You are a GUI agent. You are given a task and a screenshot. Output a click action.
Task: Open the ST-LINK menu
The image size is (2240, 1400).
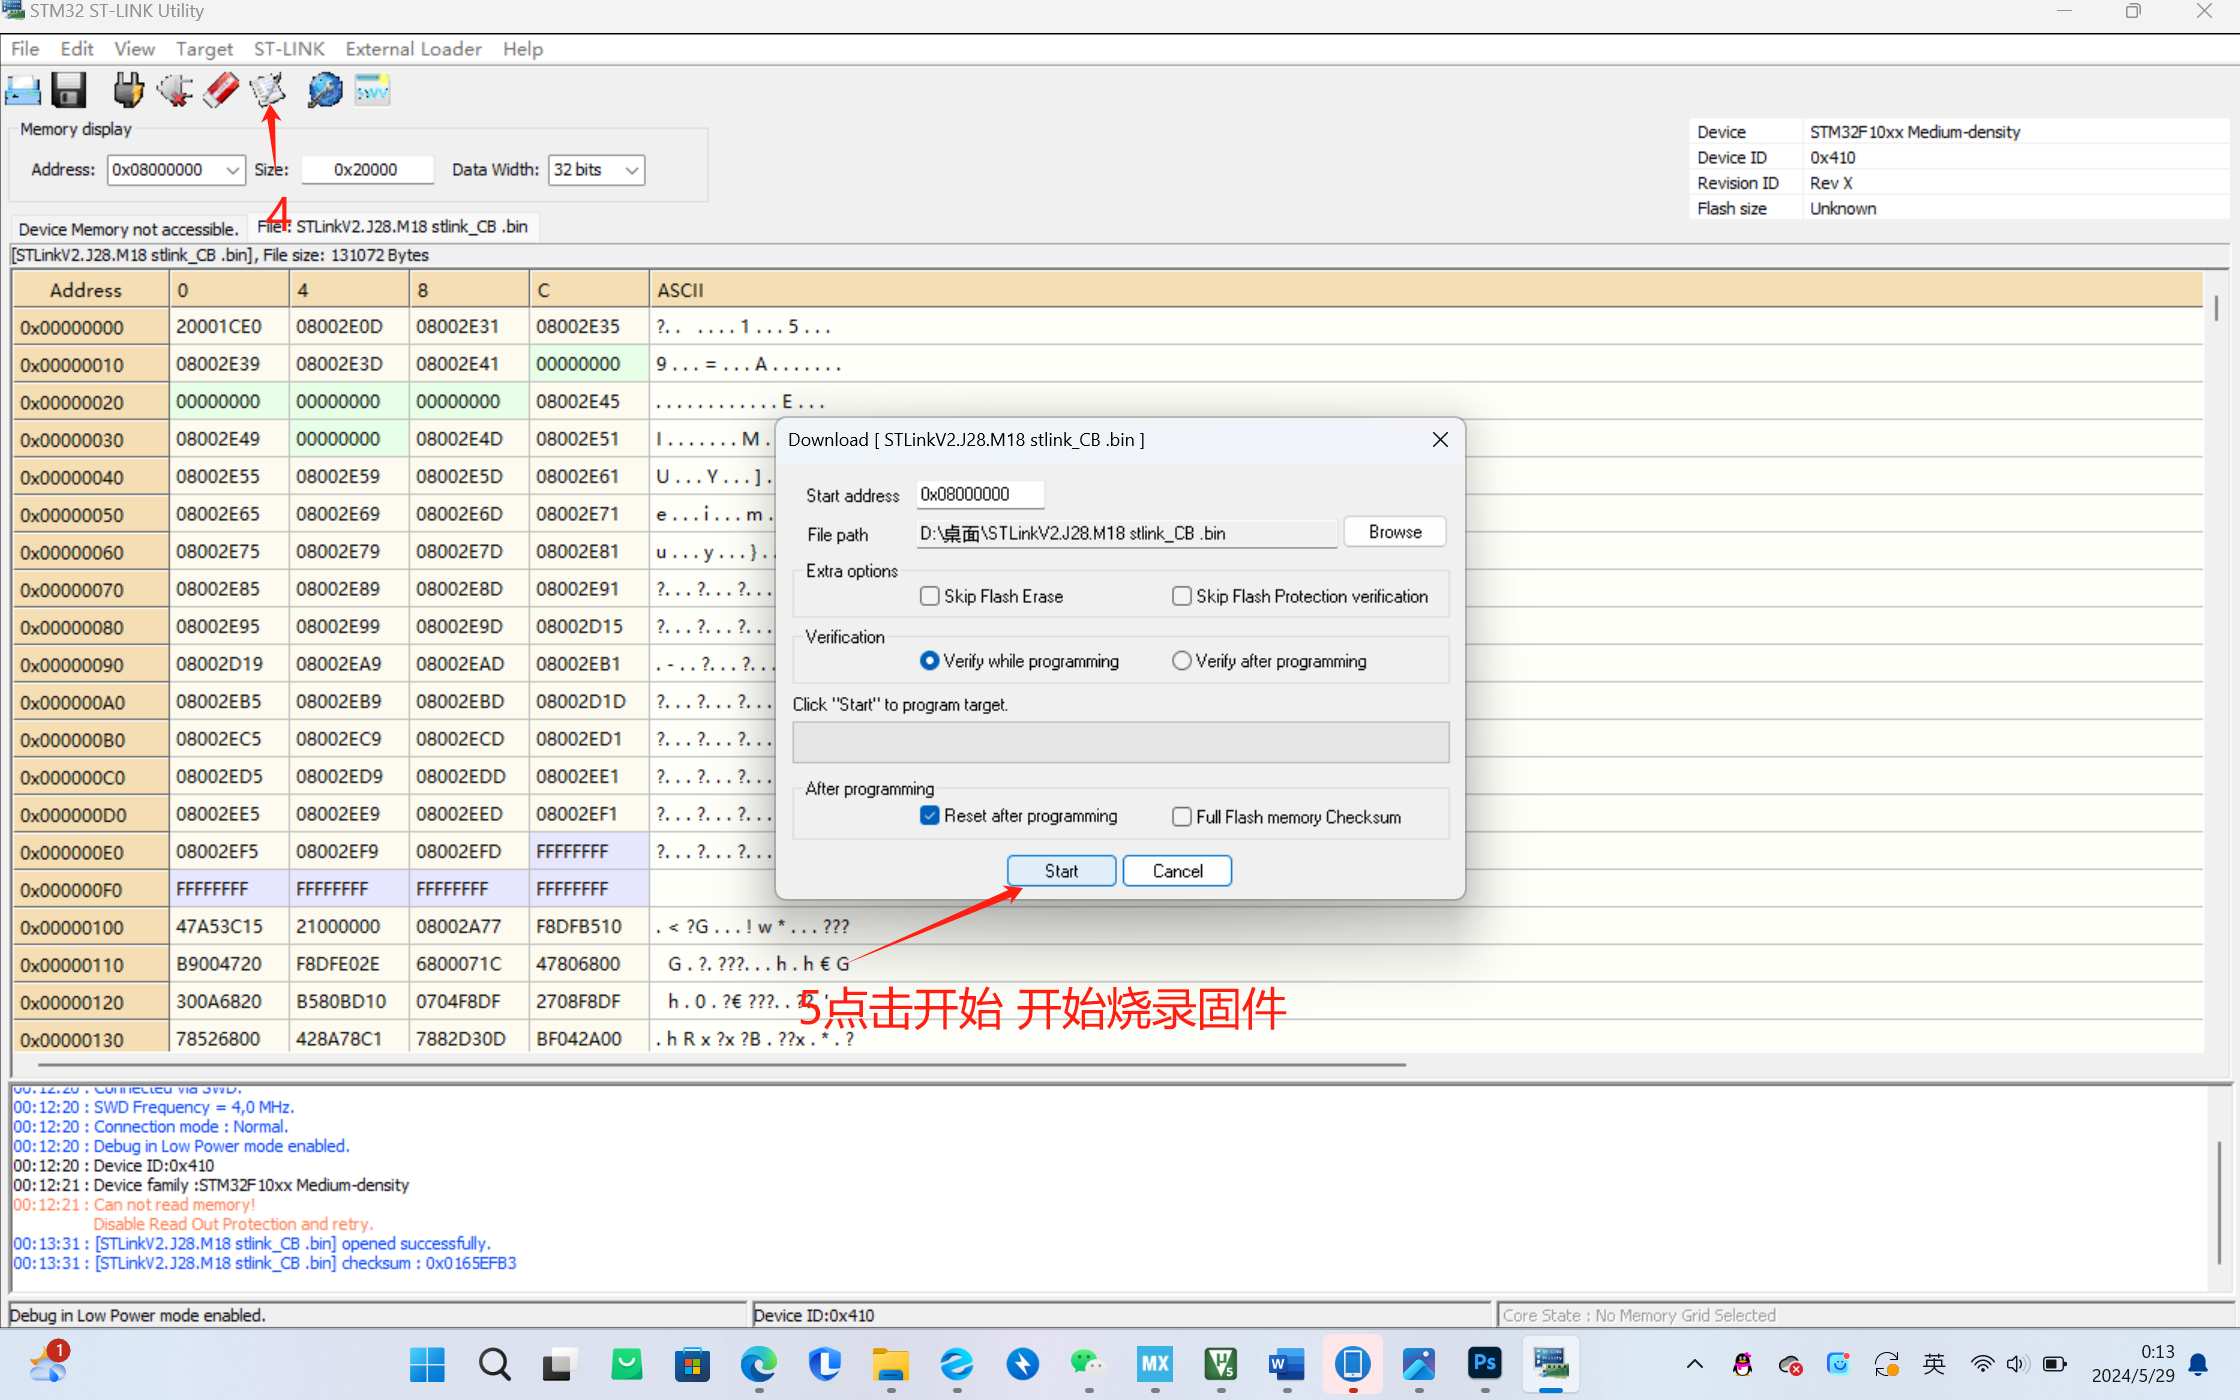point(289,49)
